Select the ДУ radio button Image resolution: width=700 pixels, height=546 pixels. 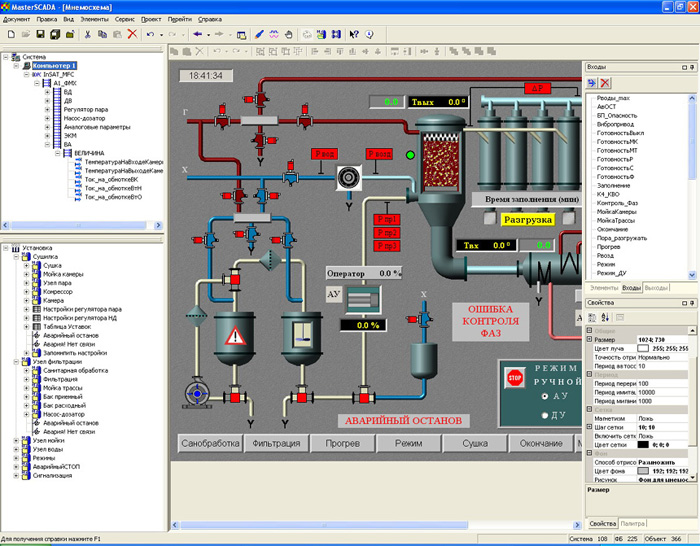[x=545, y=415]
